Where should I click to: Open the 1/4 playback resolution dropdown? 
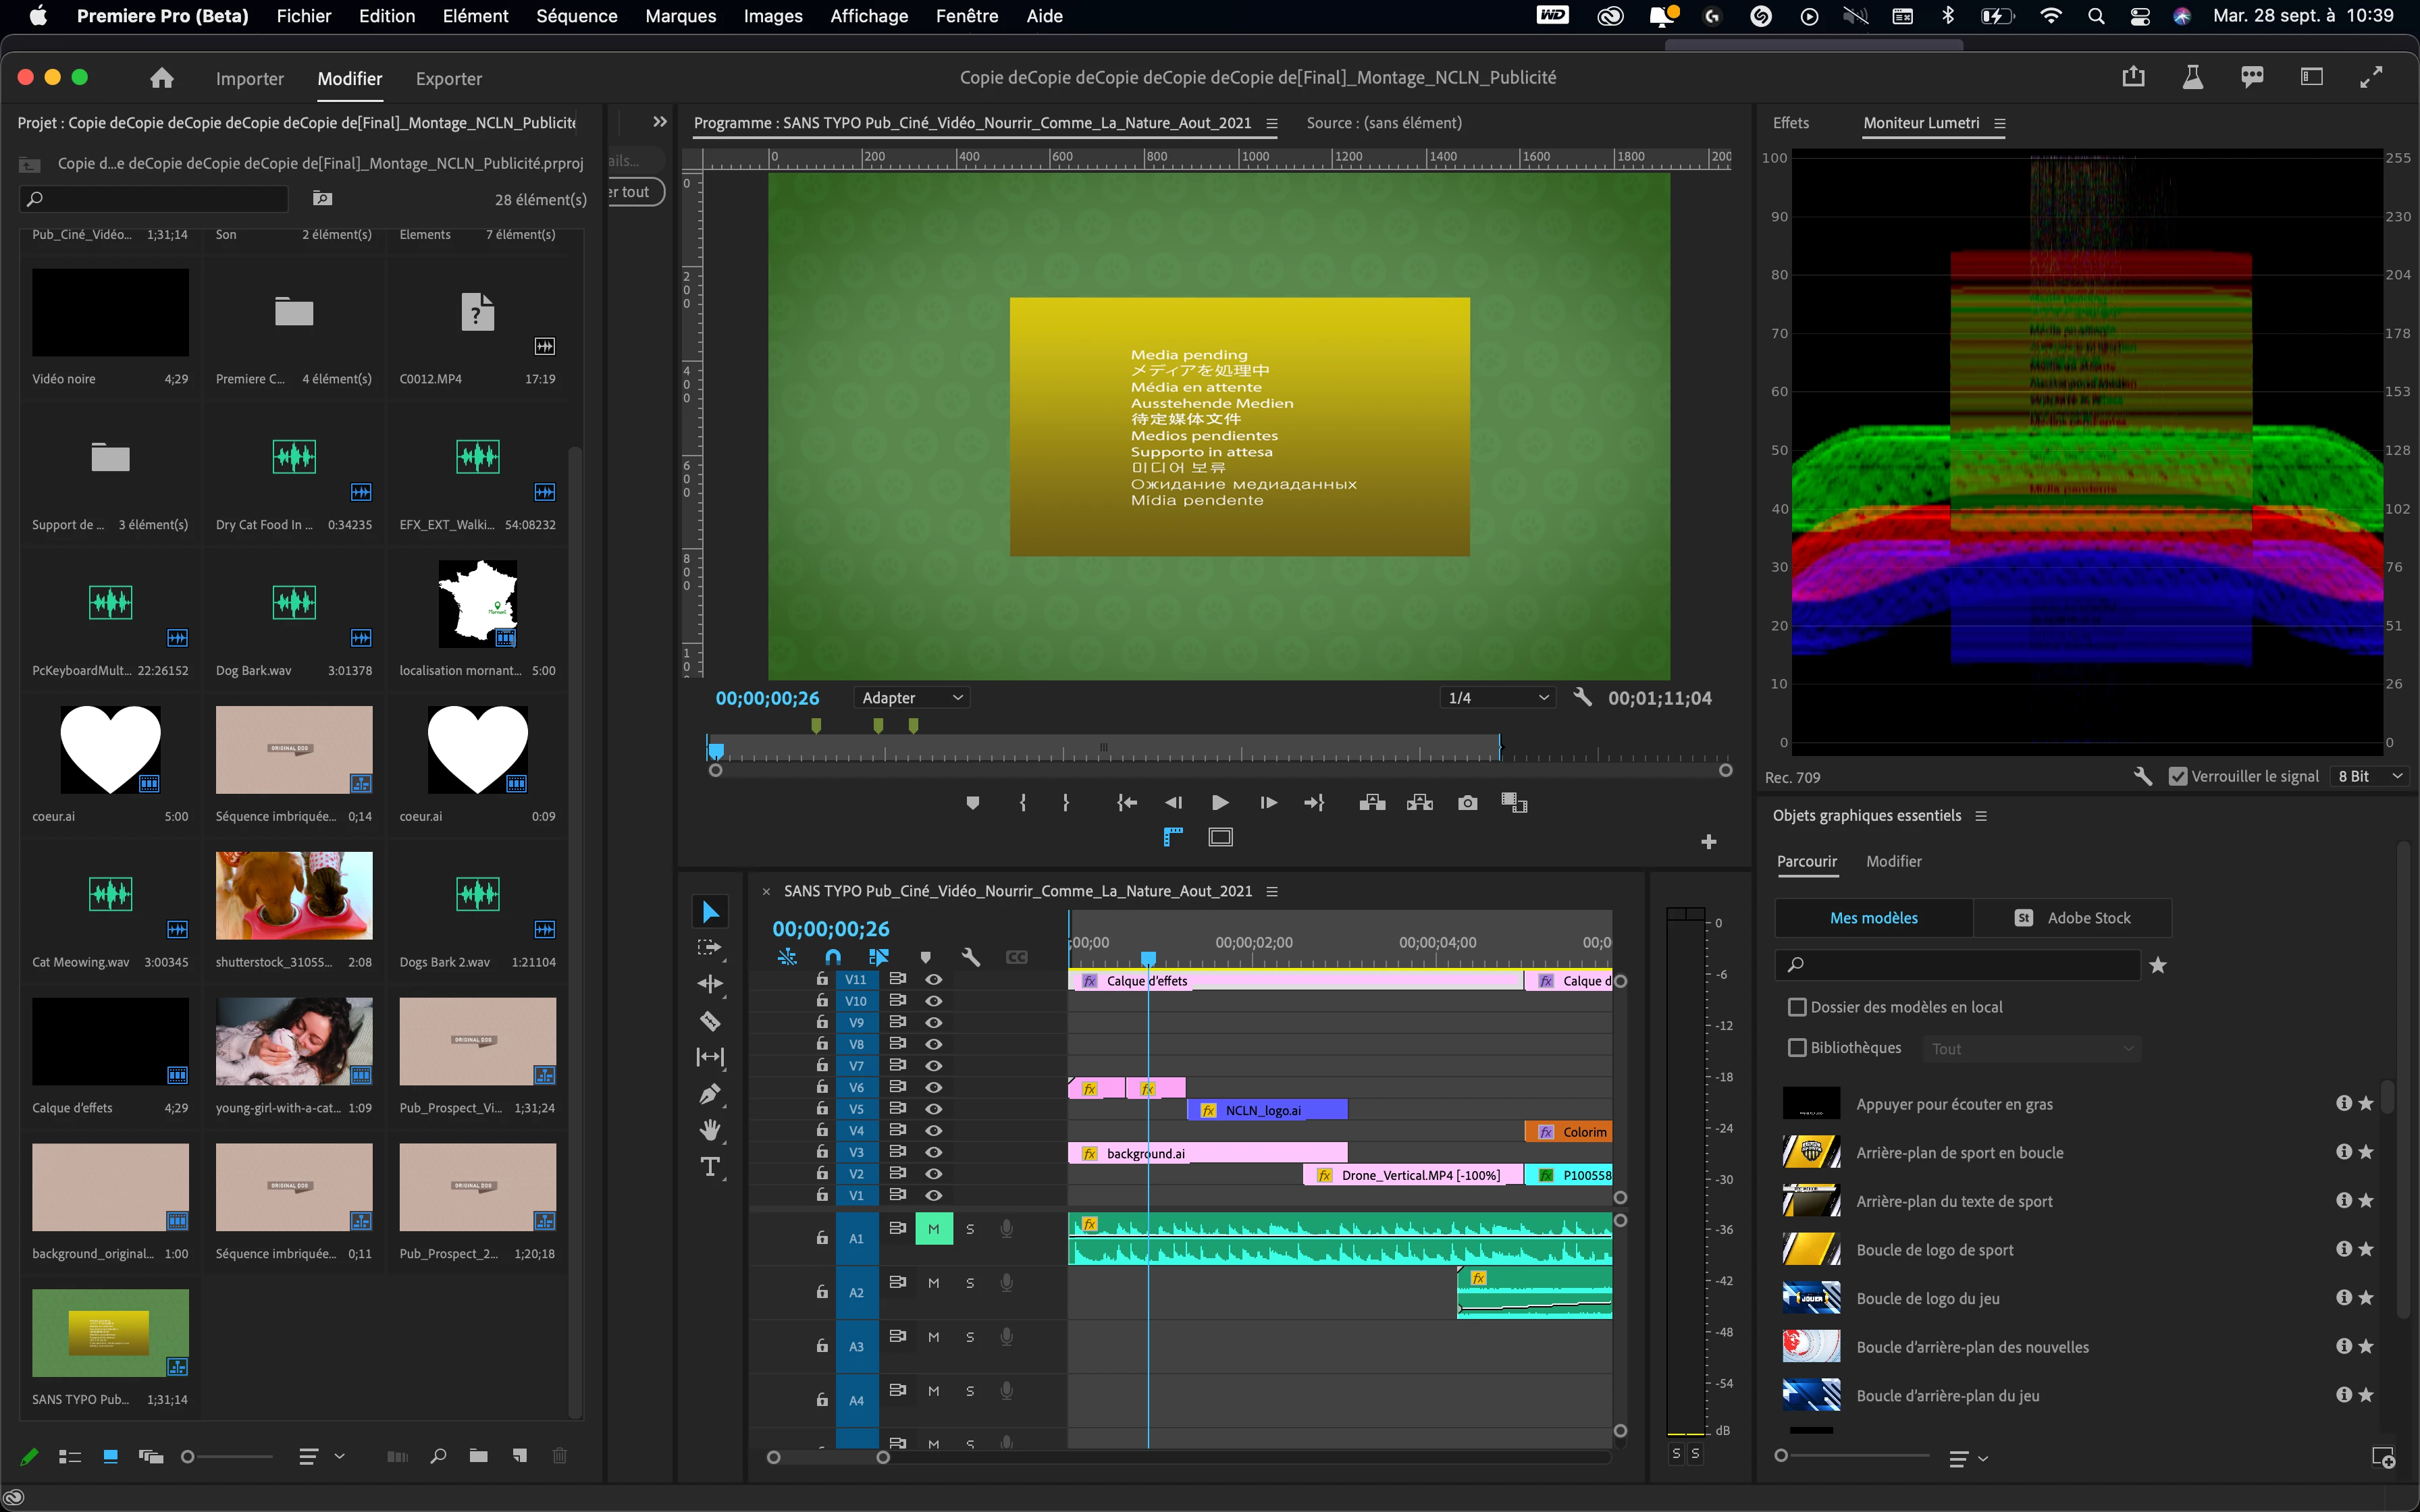[1497, 698]
